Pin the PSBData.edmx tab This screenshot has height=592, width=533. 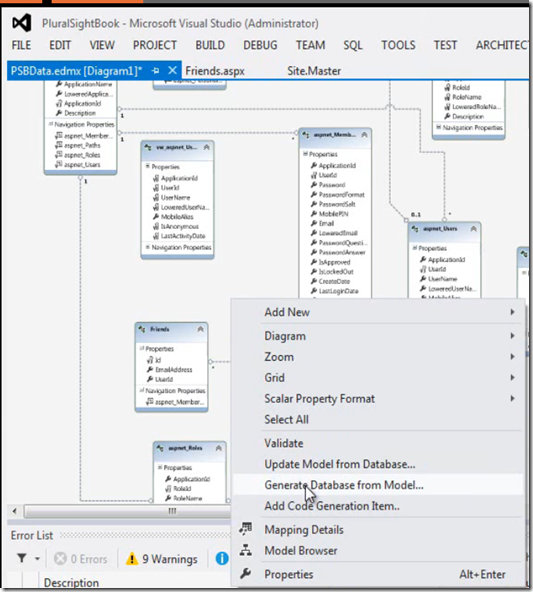(155, 71)
